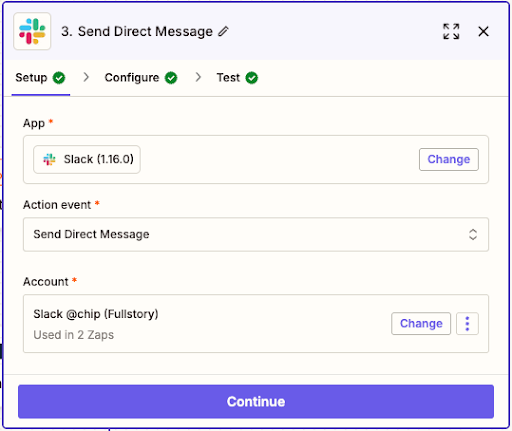Viewport: 512px width, 431px height.
Task: Edit step name with pencil icon
Action: pos(223,31)
